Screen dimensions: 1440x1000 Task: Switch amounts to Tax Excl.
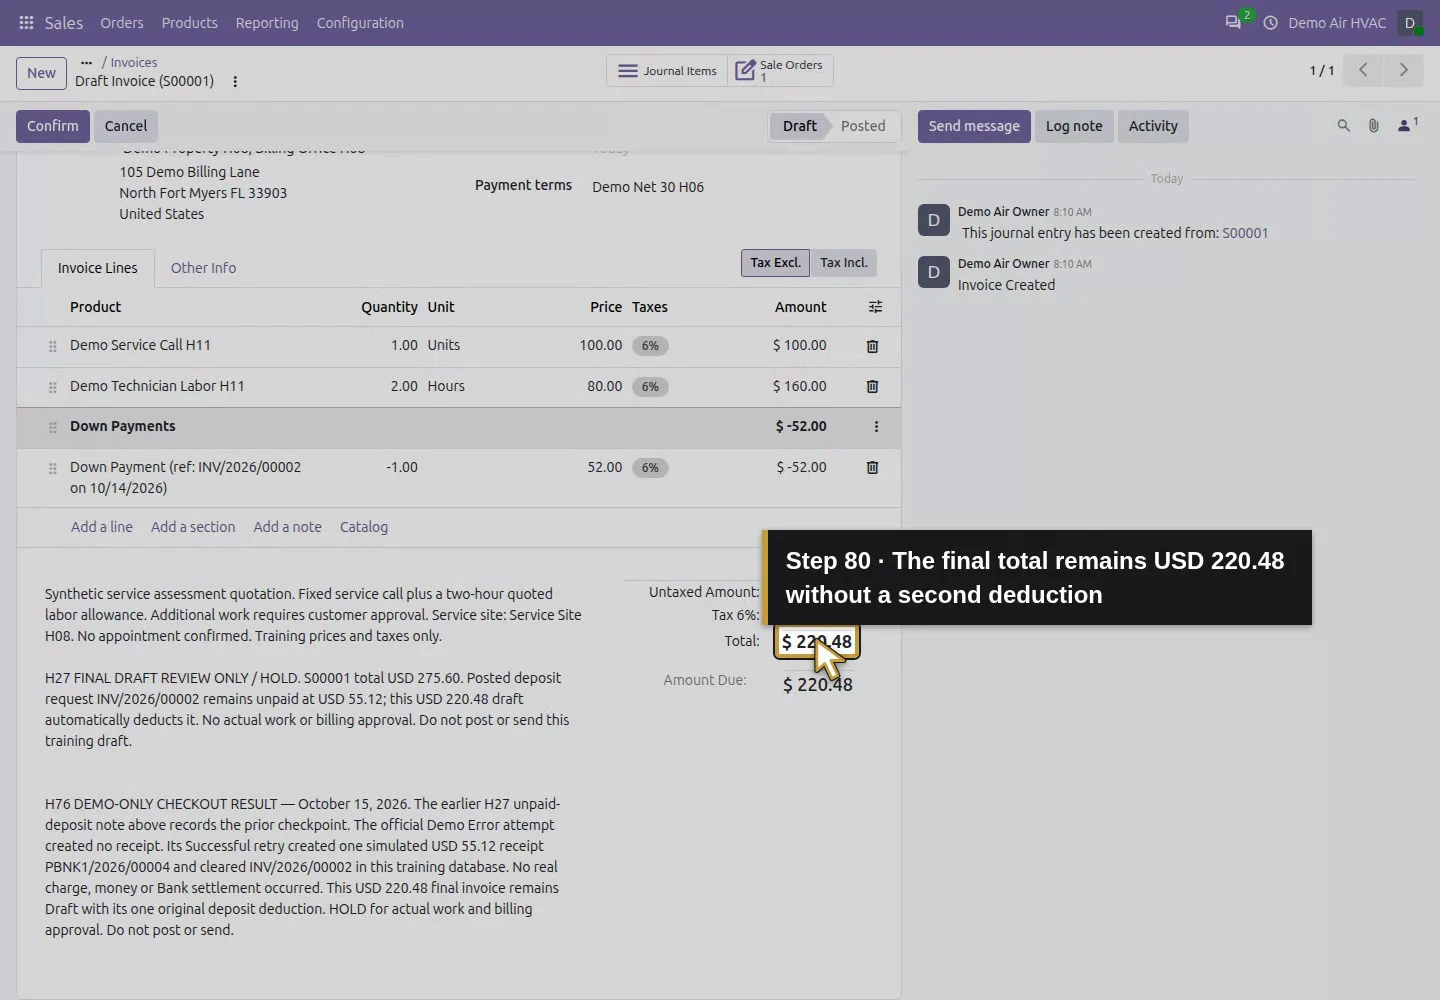point(776,263)
